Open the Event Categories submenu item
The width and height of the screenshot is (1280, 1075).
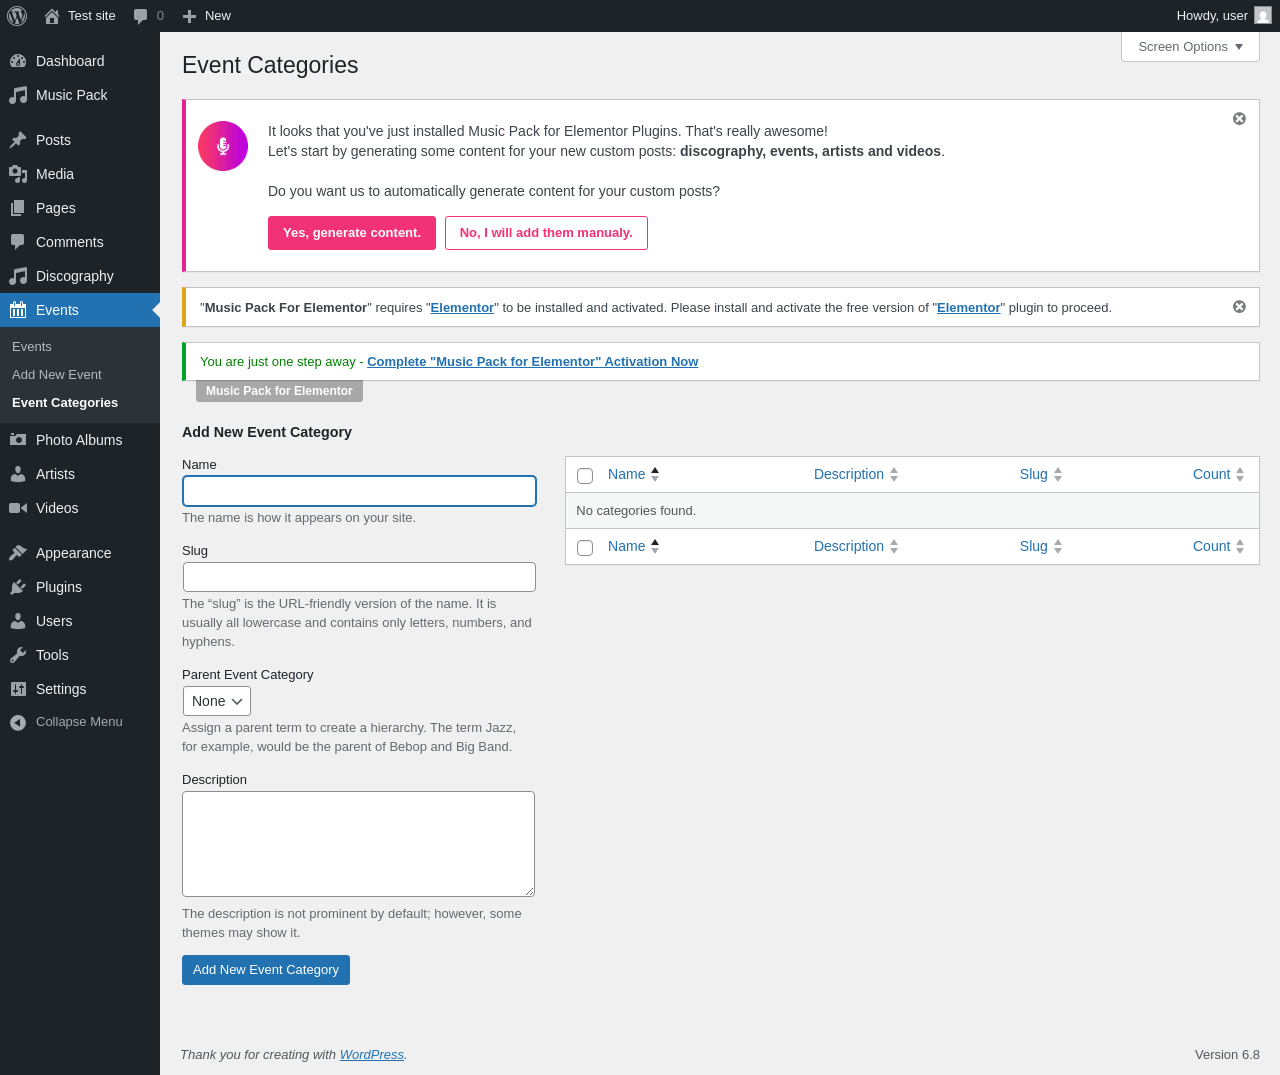(65, 403)
